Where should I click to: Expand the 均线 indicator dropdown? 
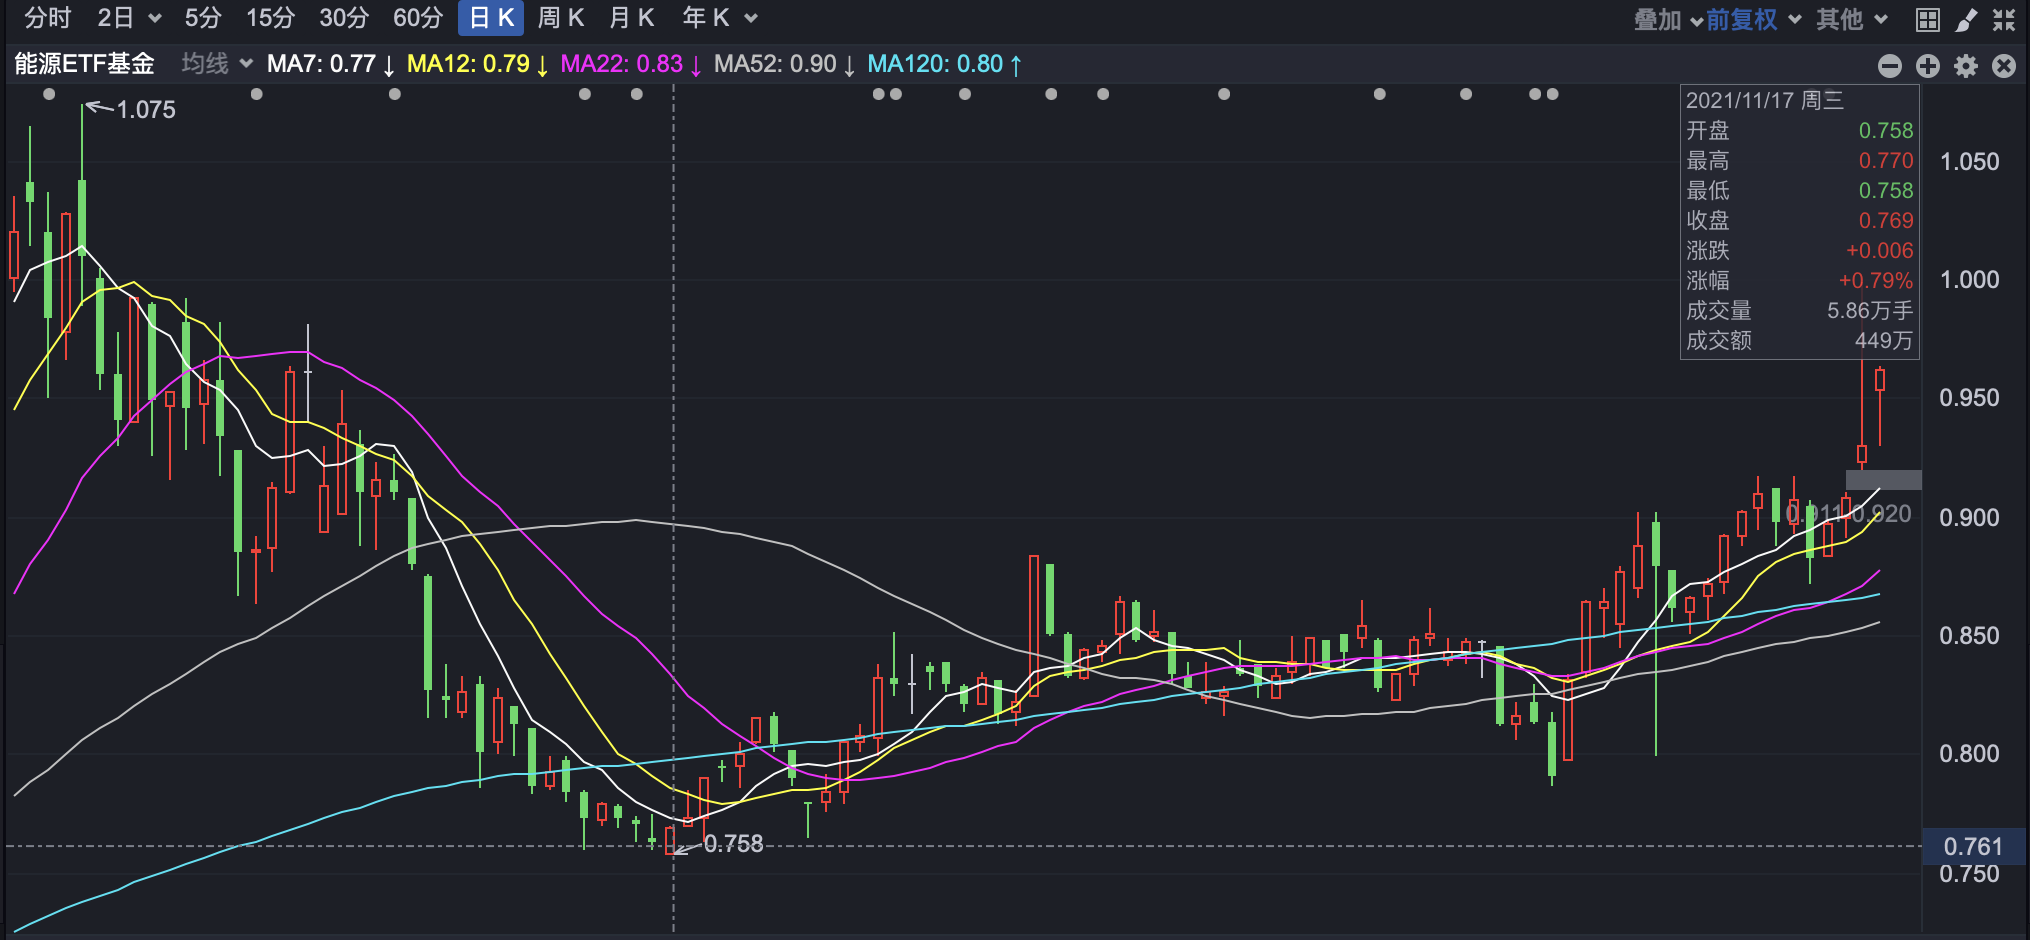217,64
